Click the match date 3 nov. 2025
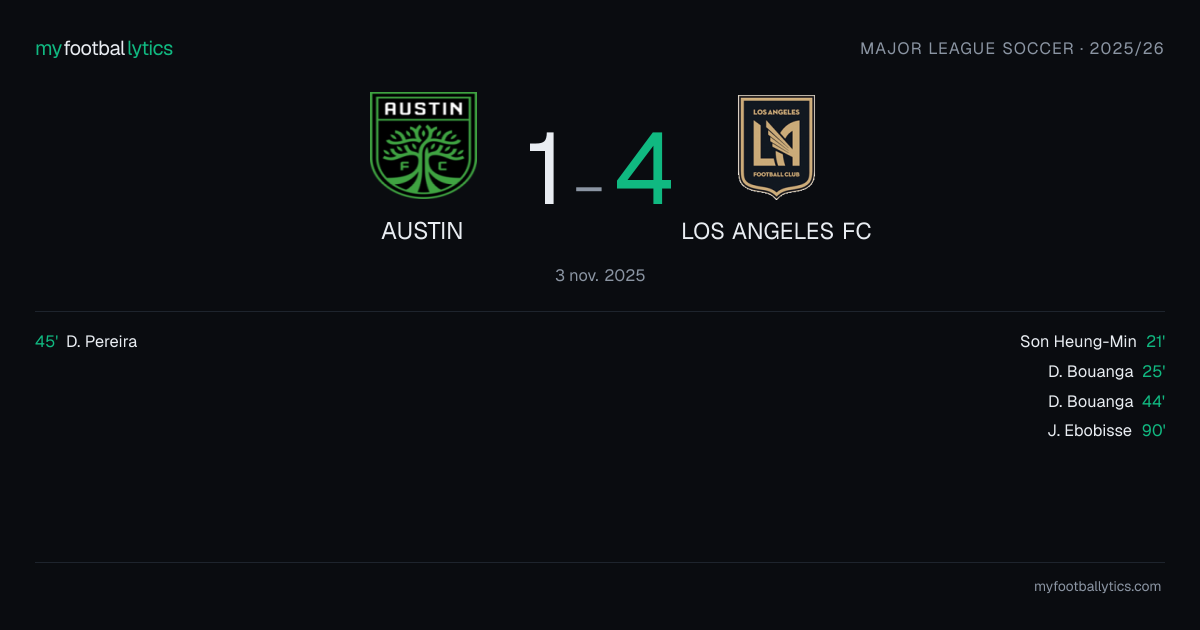The height and width of the screenshot is (630, 1200). (600, 275)
